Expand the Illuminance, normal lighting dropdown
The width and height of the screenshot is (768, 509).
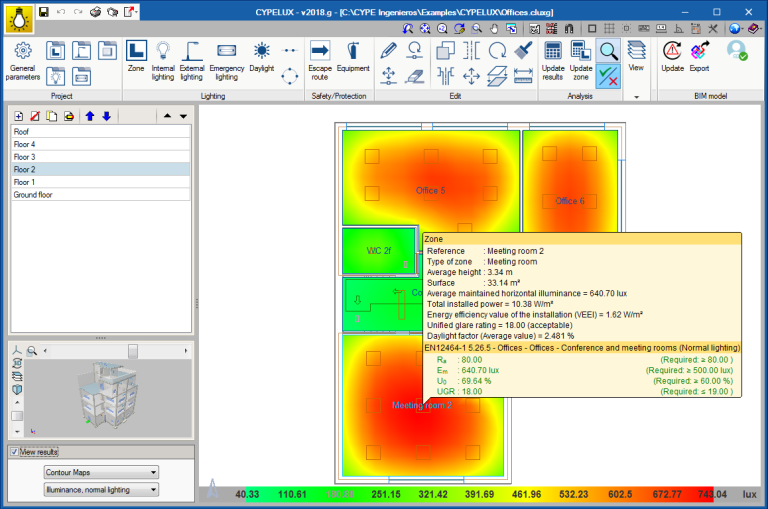[101, 490]
